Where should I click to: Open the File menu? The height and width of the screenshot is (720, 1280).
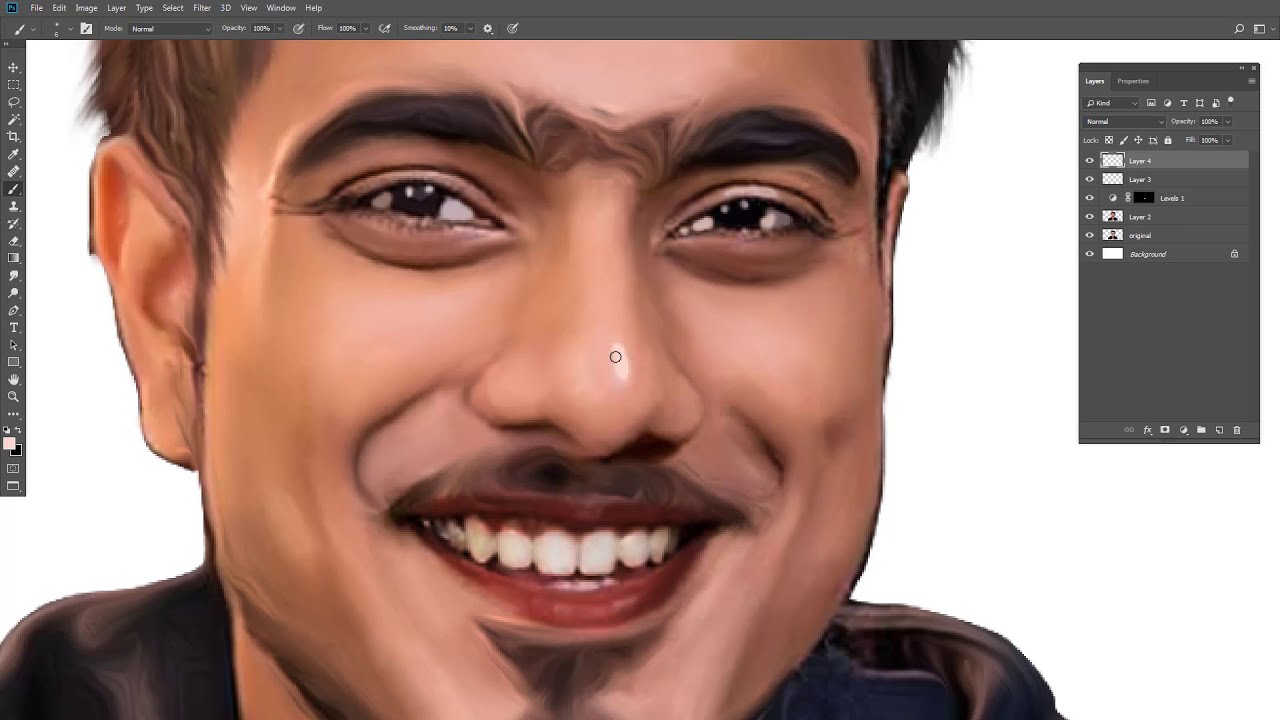[x=36, y=8]
